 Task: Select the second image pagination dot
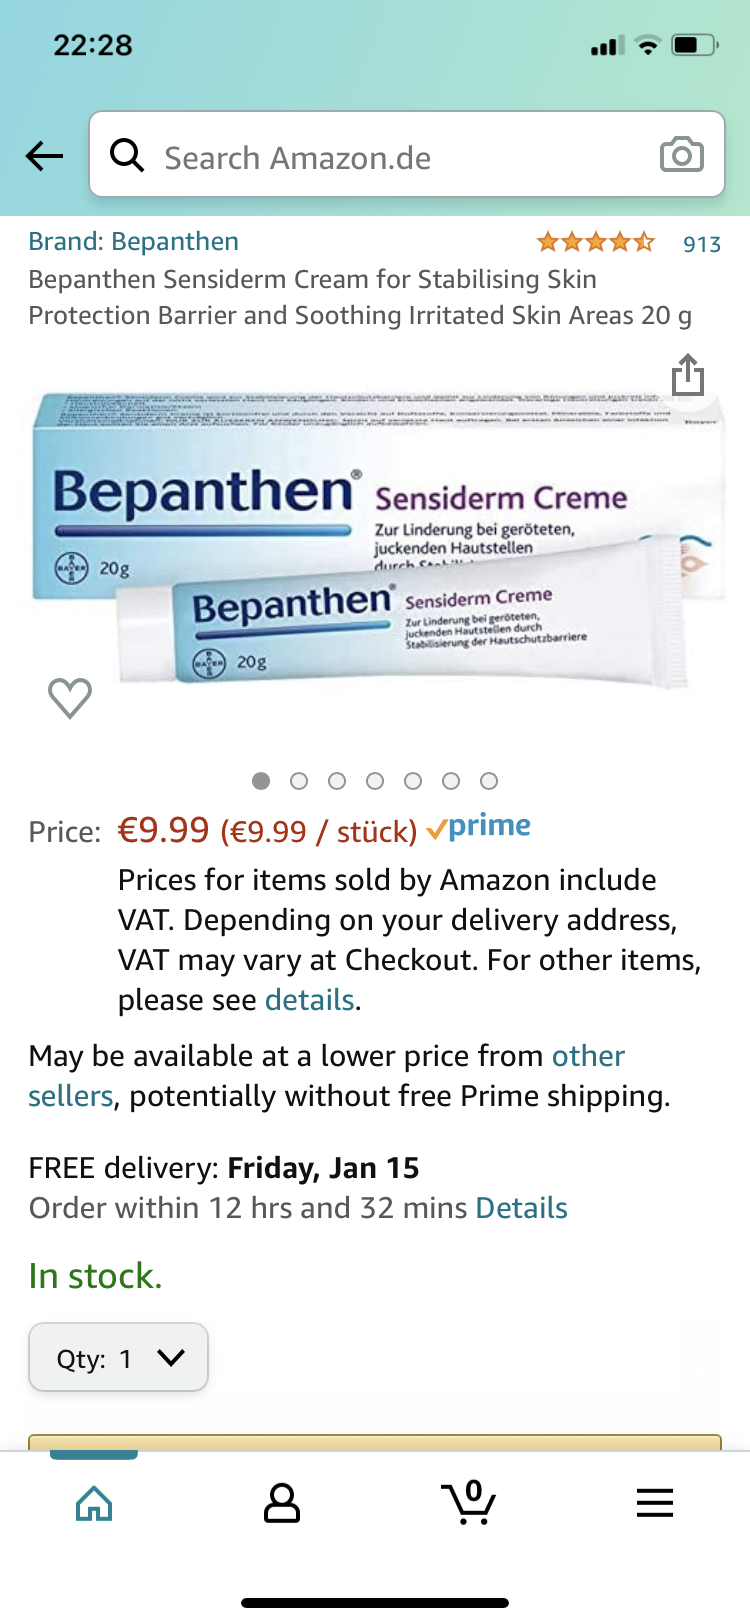tap(299, 781)
